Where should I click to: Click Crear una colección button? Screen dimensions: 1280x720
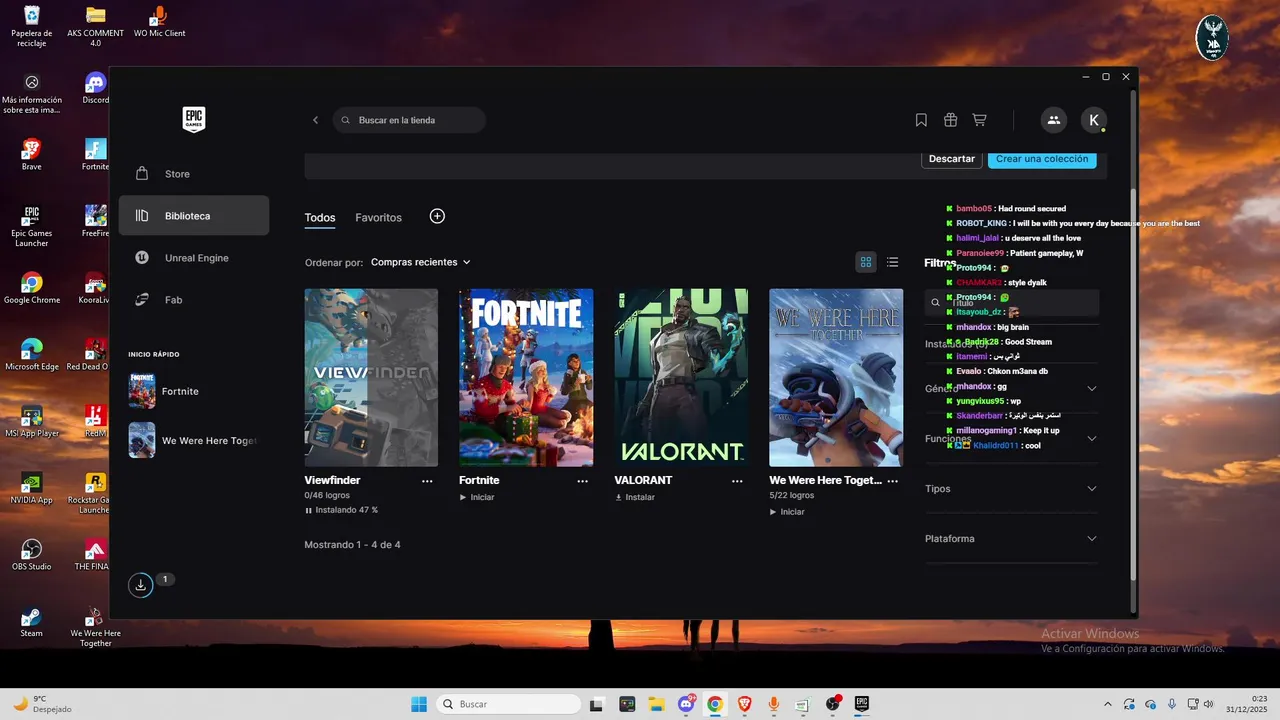1042,159
